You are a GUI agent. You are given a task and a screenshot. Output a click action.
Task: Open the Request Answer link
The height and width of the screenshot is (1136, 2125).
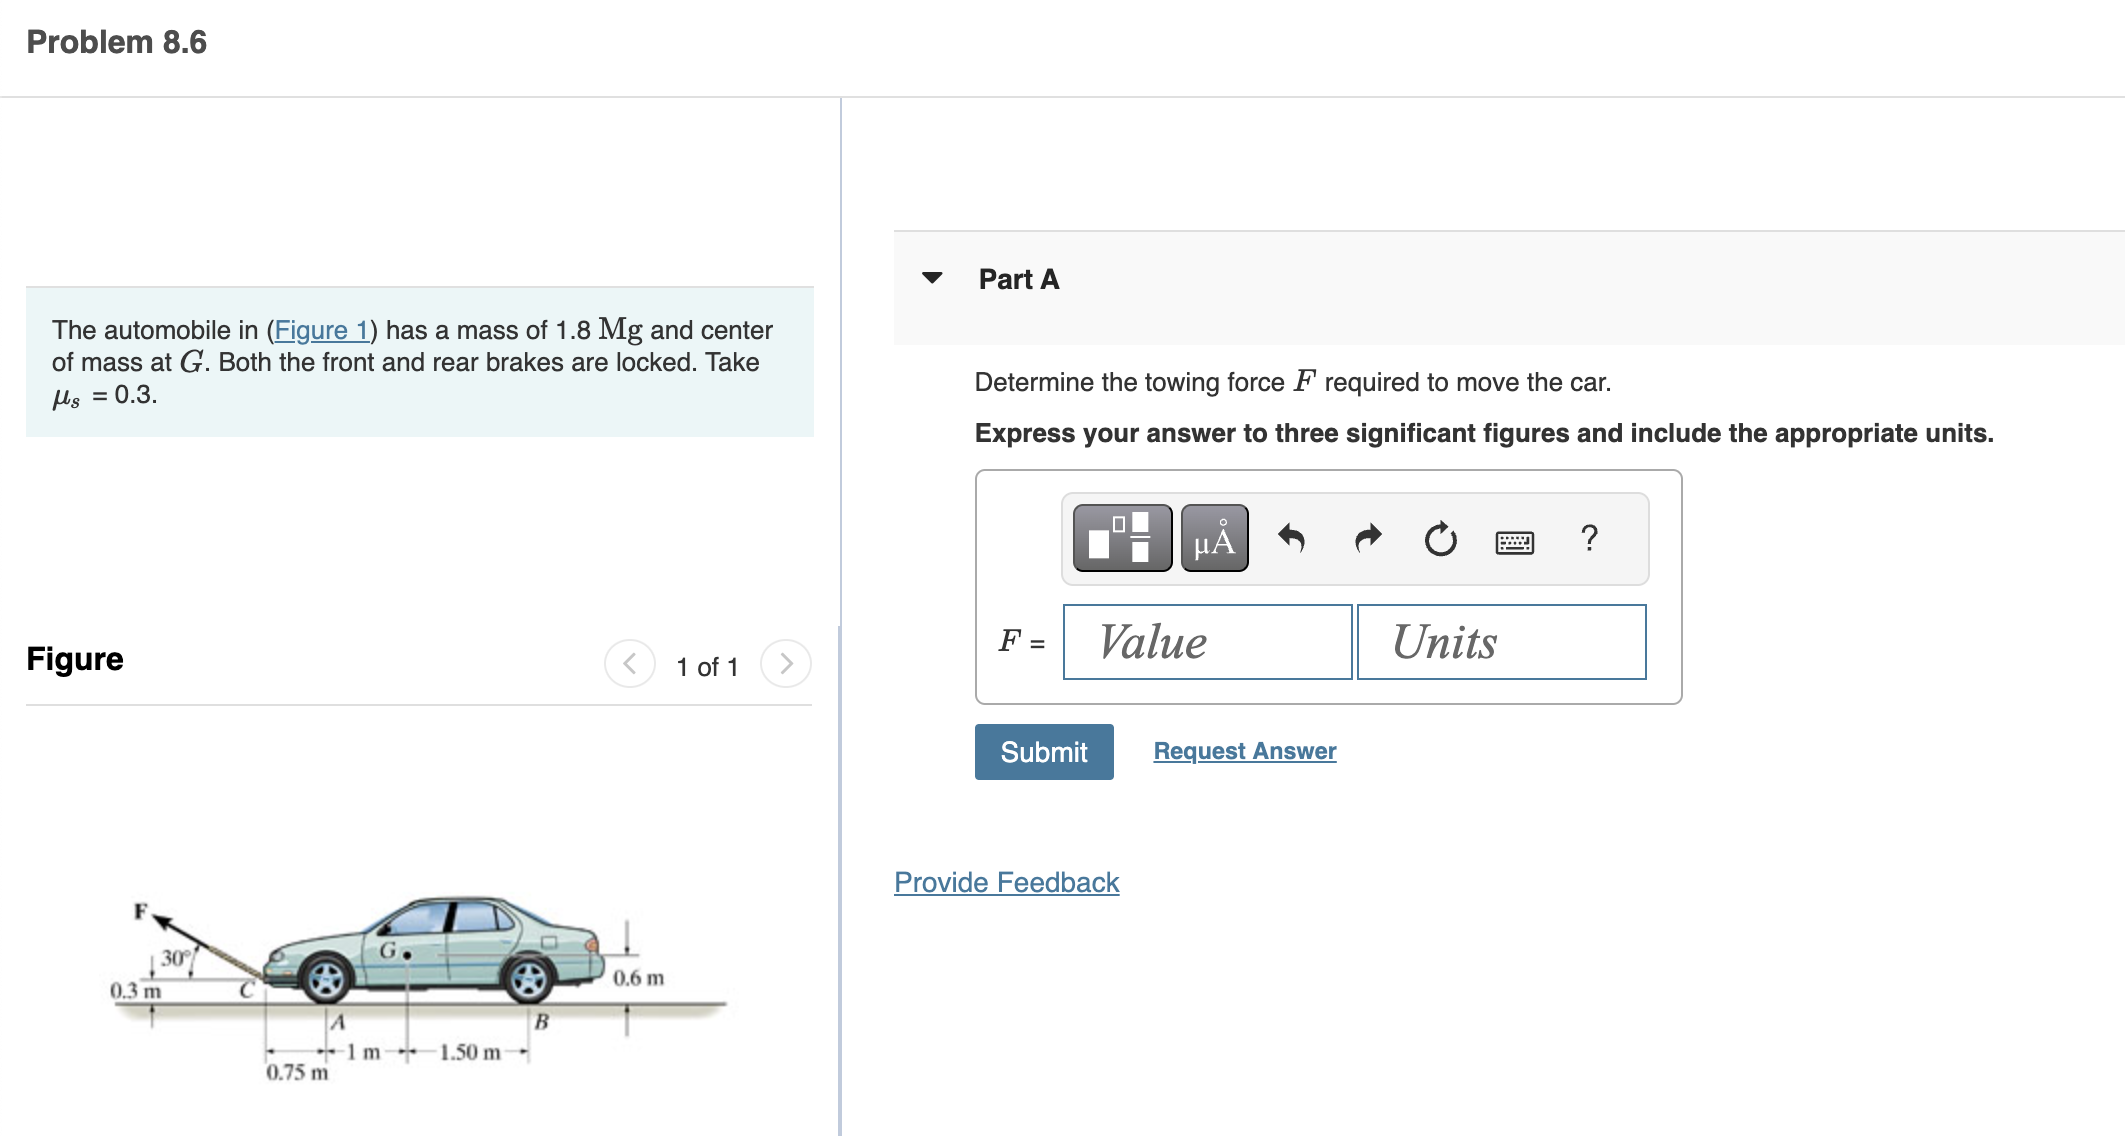pos(1244,750)
